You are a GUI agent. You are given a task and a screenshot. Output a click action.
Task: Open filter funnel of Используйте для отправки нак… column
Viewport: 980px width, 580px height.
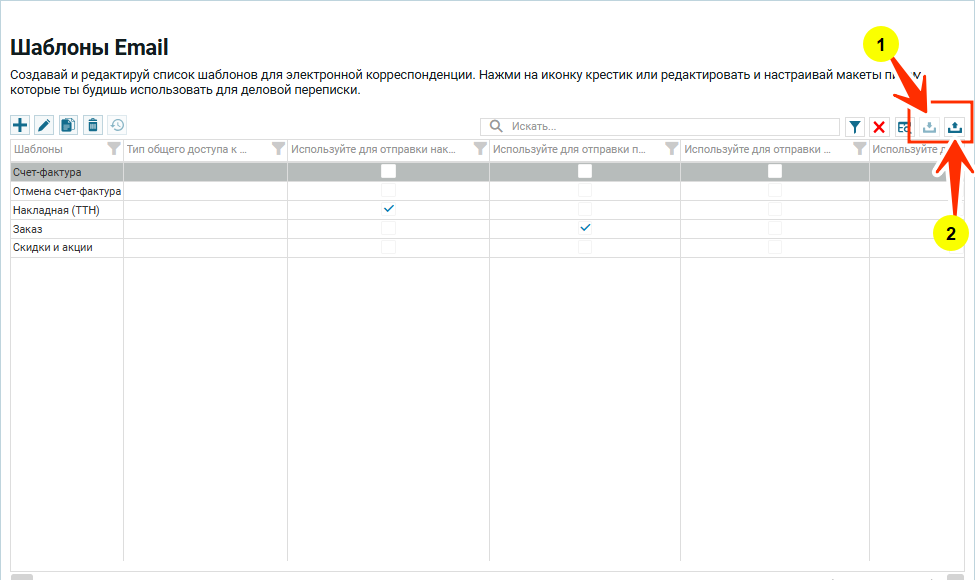479,149
